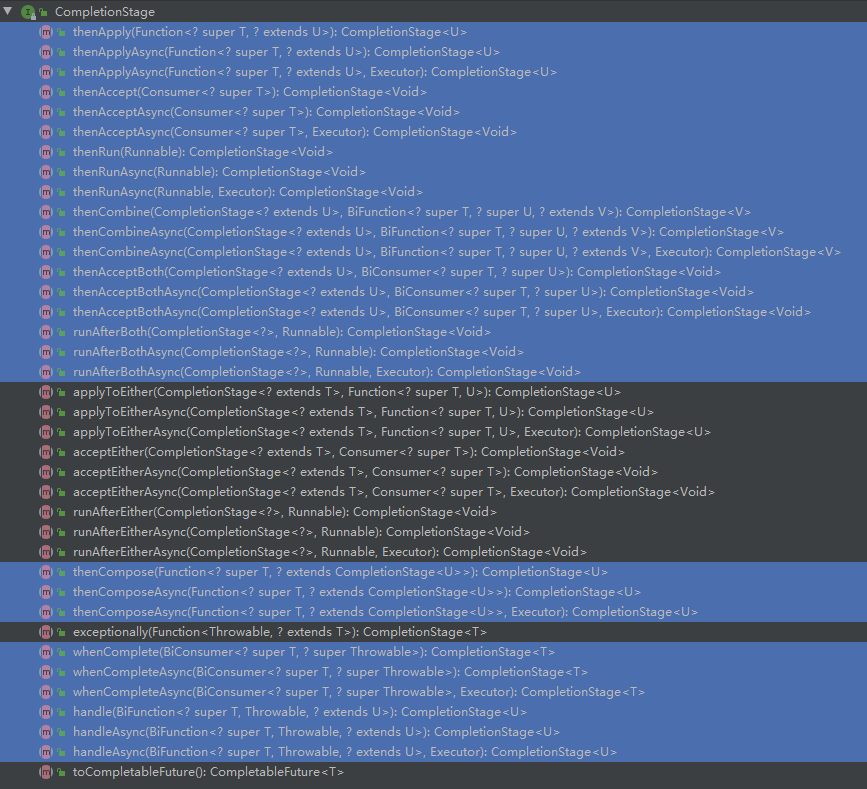This screenshot has height=789, width=867.
Task: Select applyToEitherAsync without Executor
Action: (x=363, y=412)
